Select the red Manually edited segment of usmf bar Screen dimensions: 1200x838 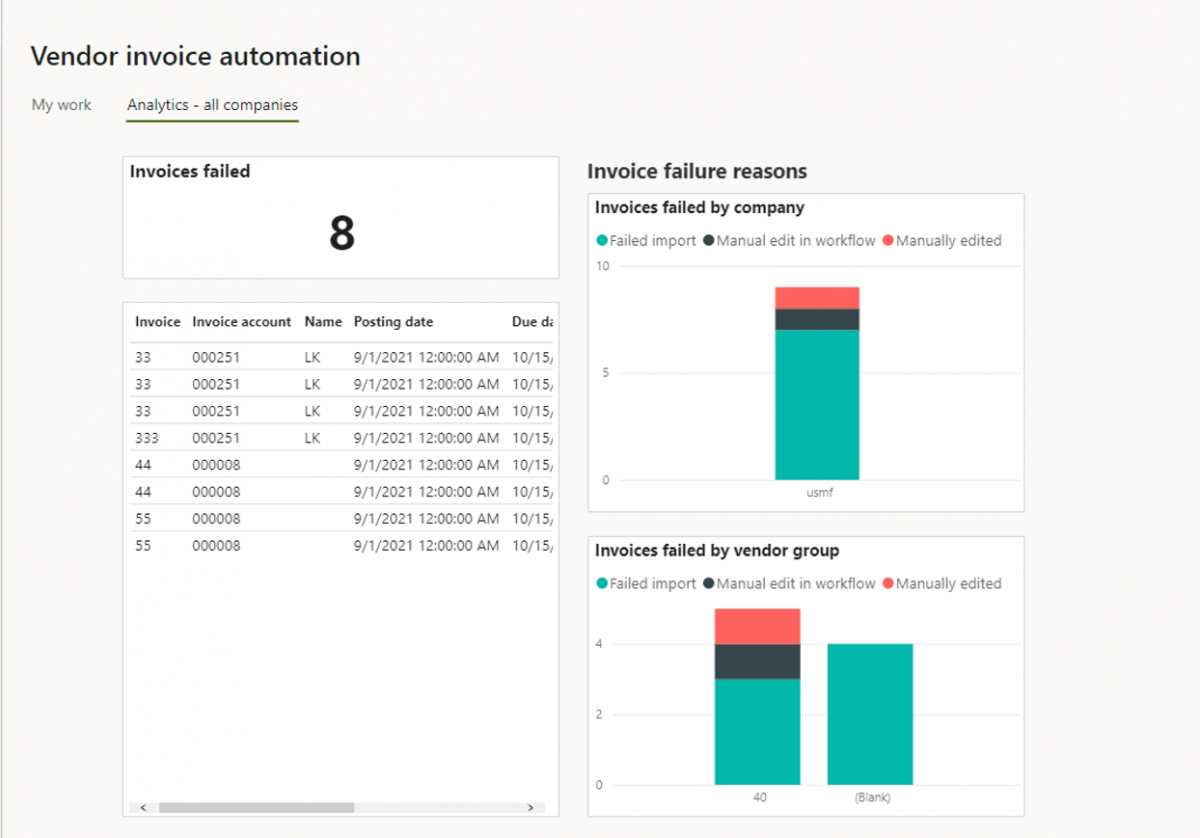point(817,298)
